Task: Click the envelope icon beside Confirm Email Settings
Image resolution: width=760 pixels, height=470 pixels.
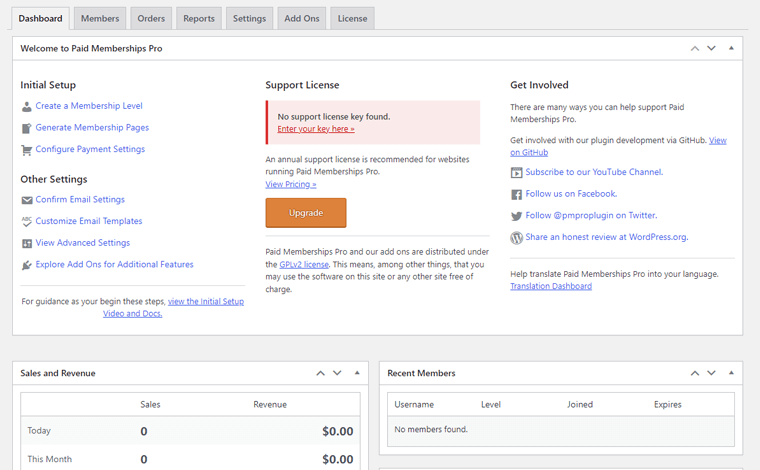Action: [27, 200]
